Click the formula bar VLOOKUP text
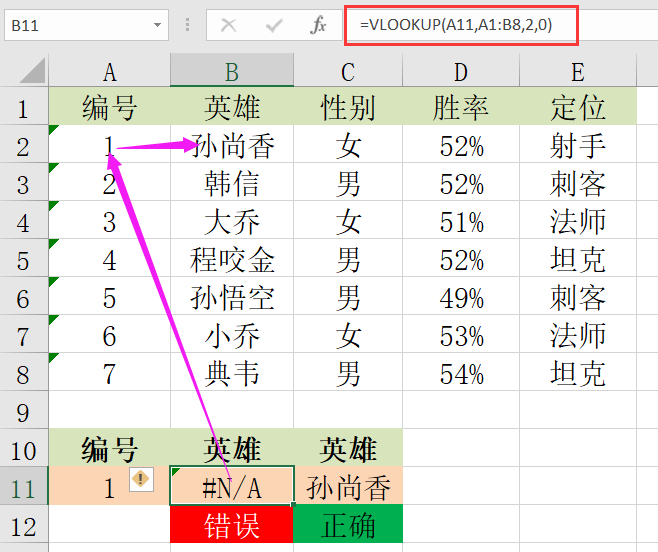The height and width of the screenshot is (552, 658). (x=456, y=25)
